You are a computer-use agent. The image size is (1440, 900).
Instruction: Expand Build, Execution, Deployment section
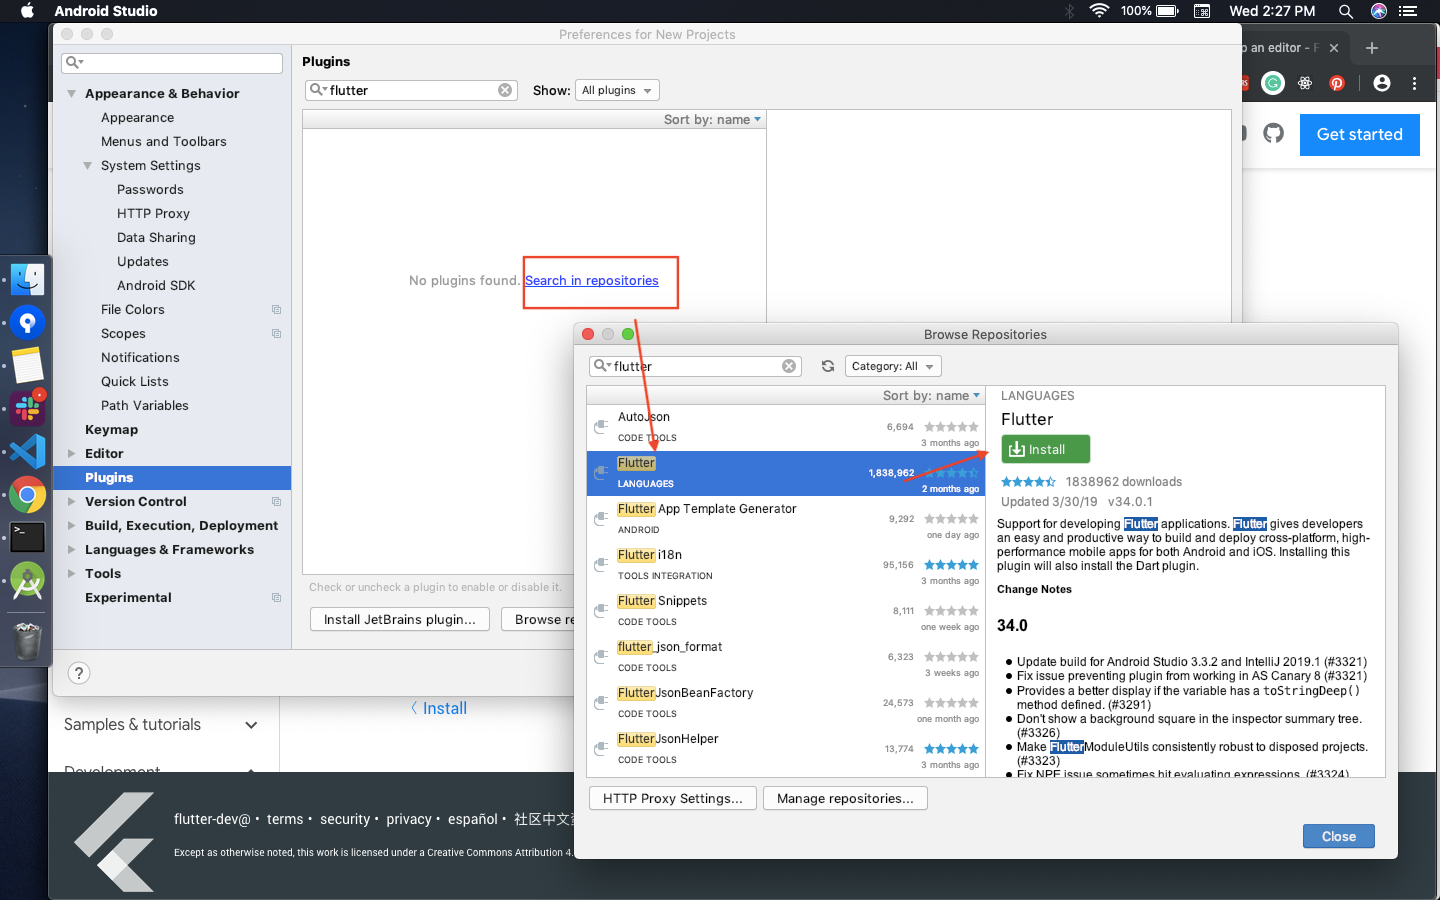coord(71,526)
